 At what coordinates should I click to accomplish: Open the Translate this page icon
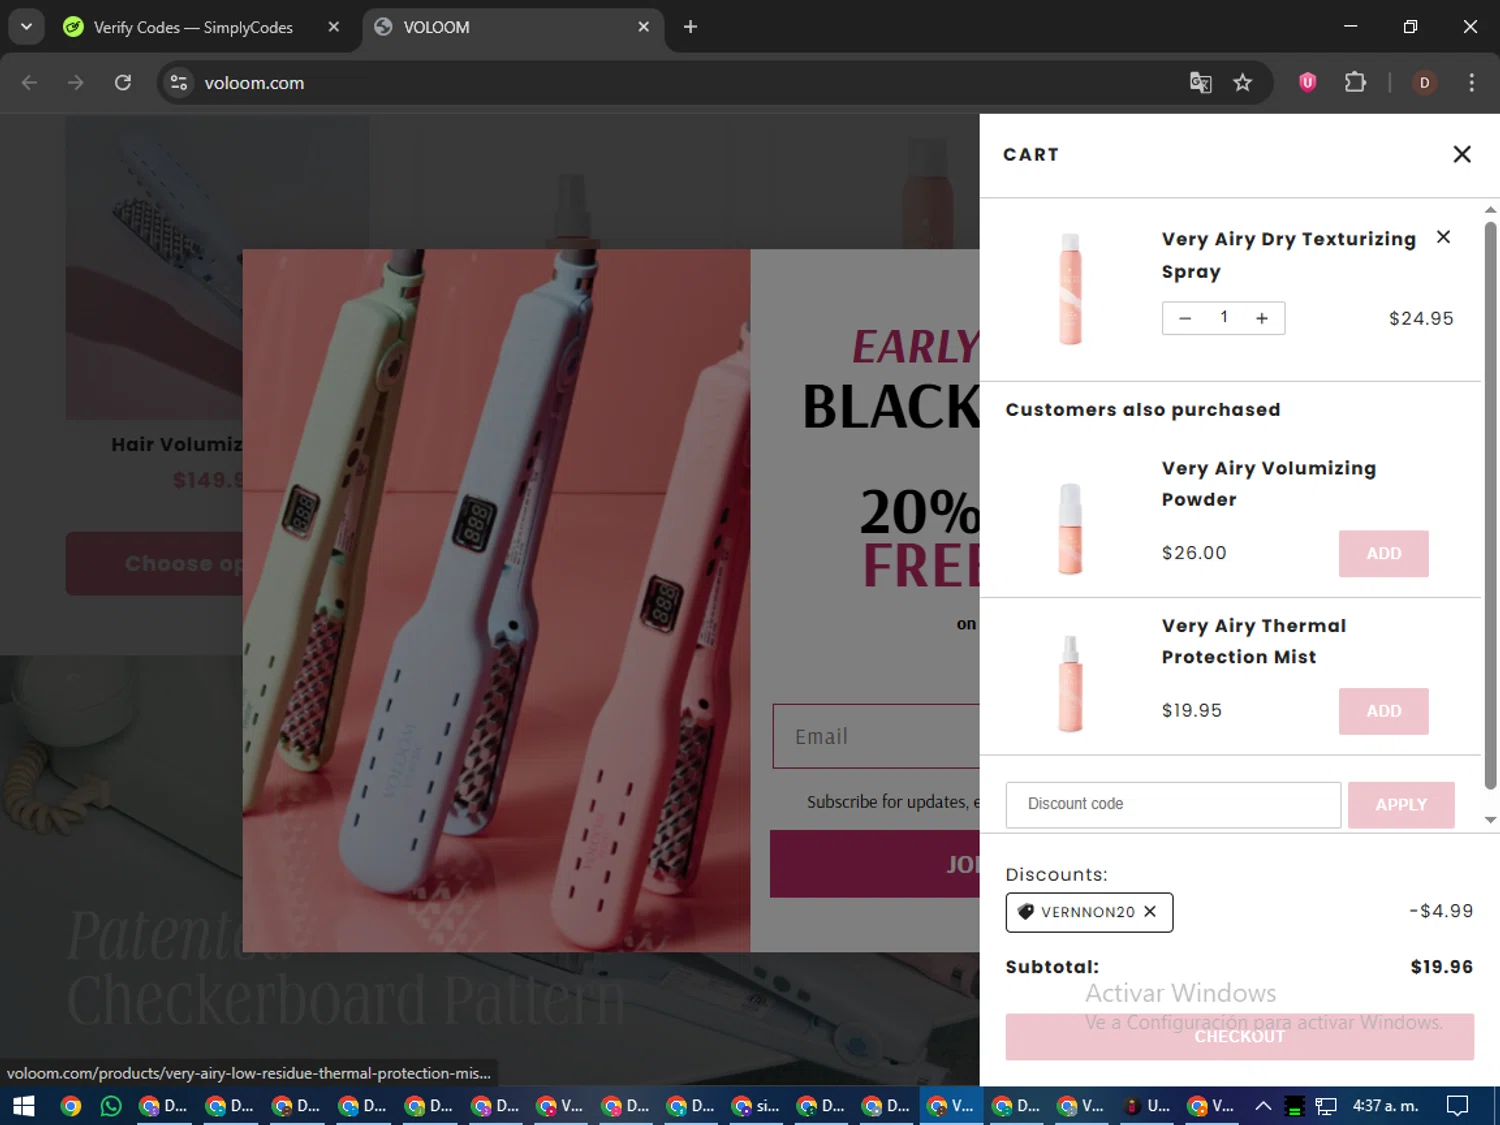1200,83
